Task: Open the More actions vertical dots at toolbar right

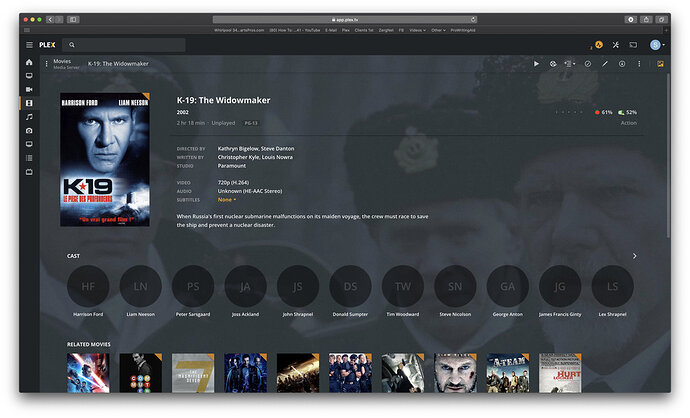Action: [x=639, y=64]
